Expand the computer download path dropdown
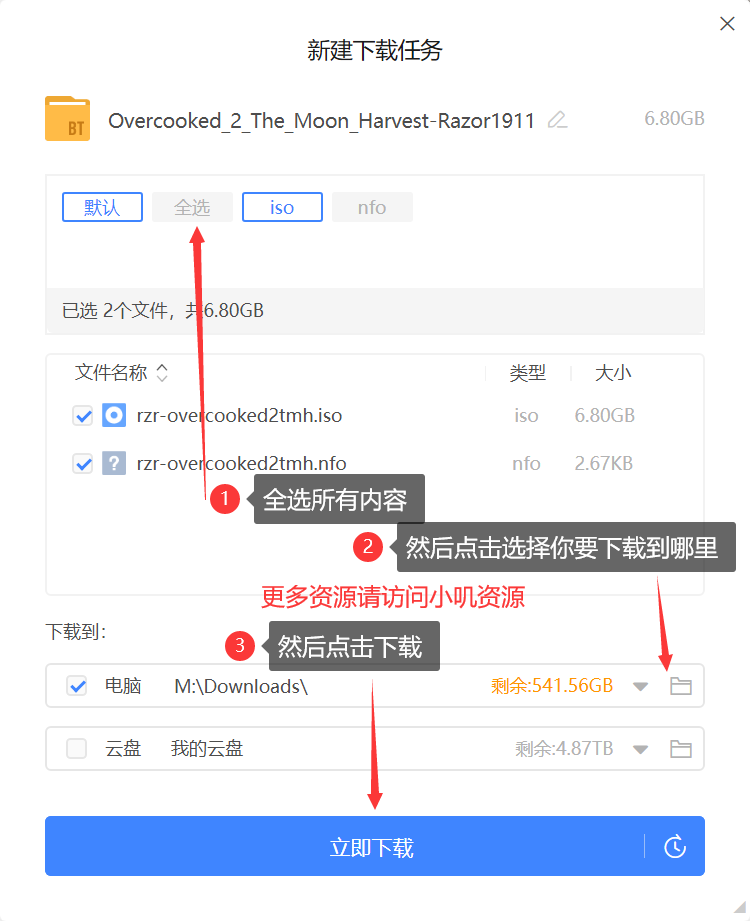Viewport: 750px width, 921px height. (x=640, y=686)
